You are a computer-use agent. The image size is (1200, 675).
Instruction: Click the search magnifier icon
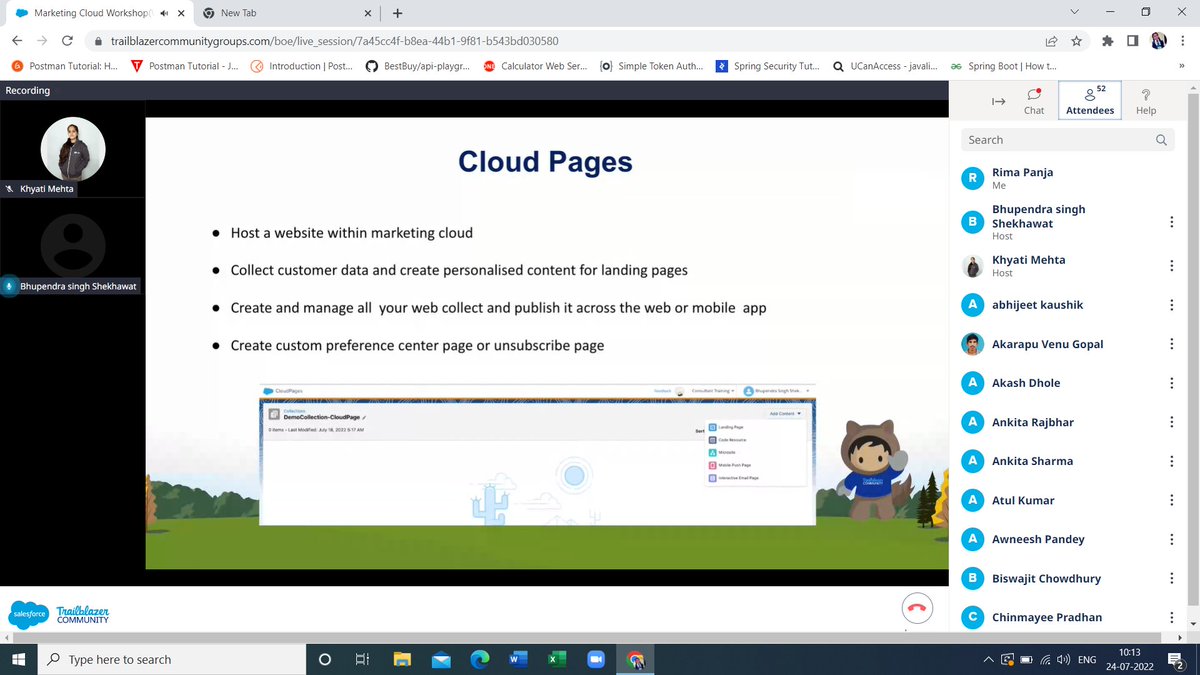click(1161, 140)
